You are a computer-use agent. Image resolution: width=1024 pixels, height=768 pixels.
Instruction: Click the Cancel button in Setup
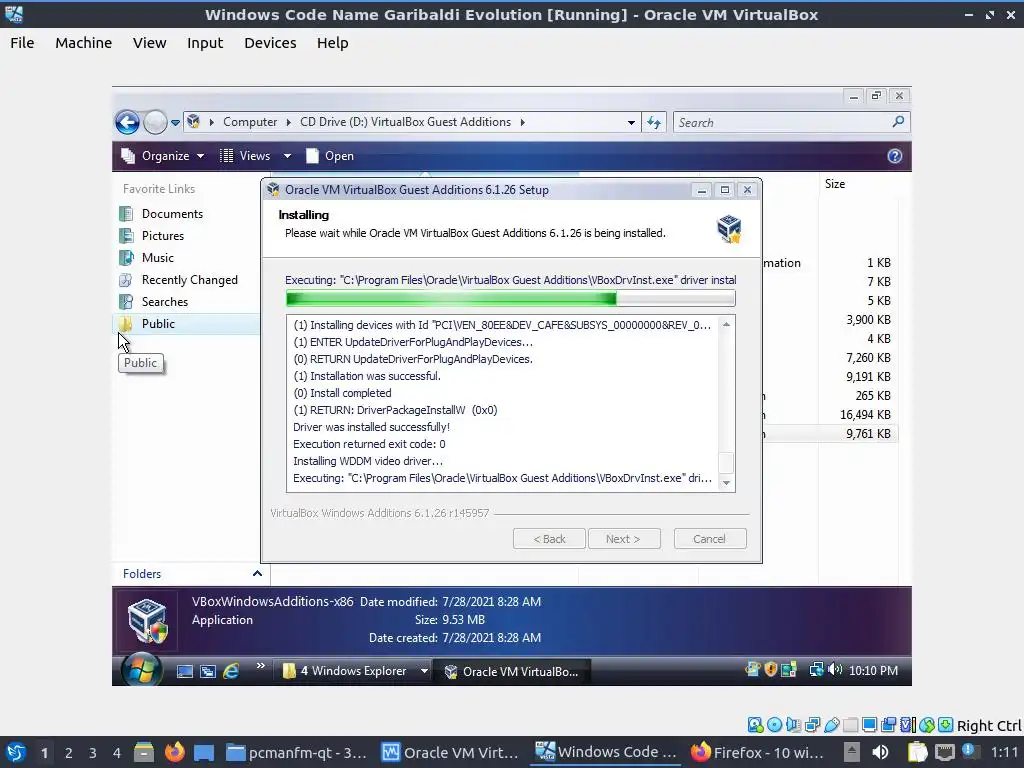click(709, 539)
